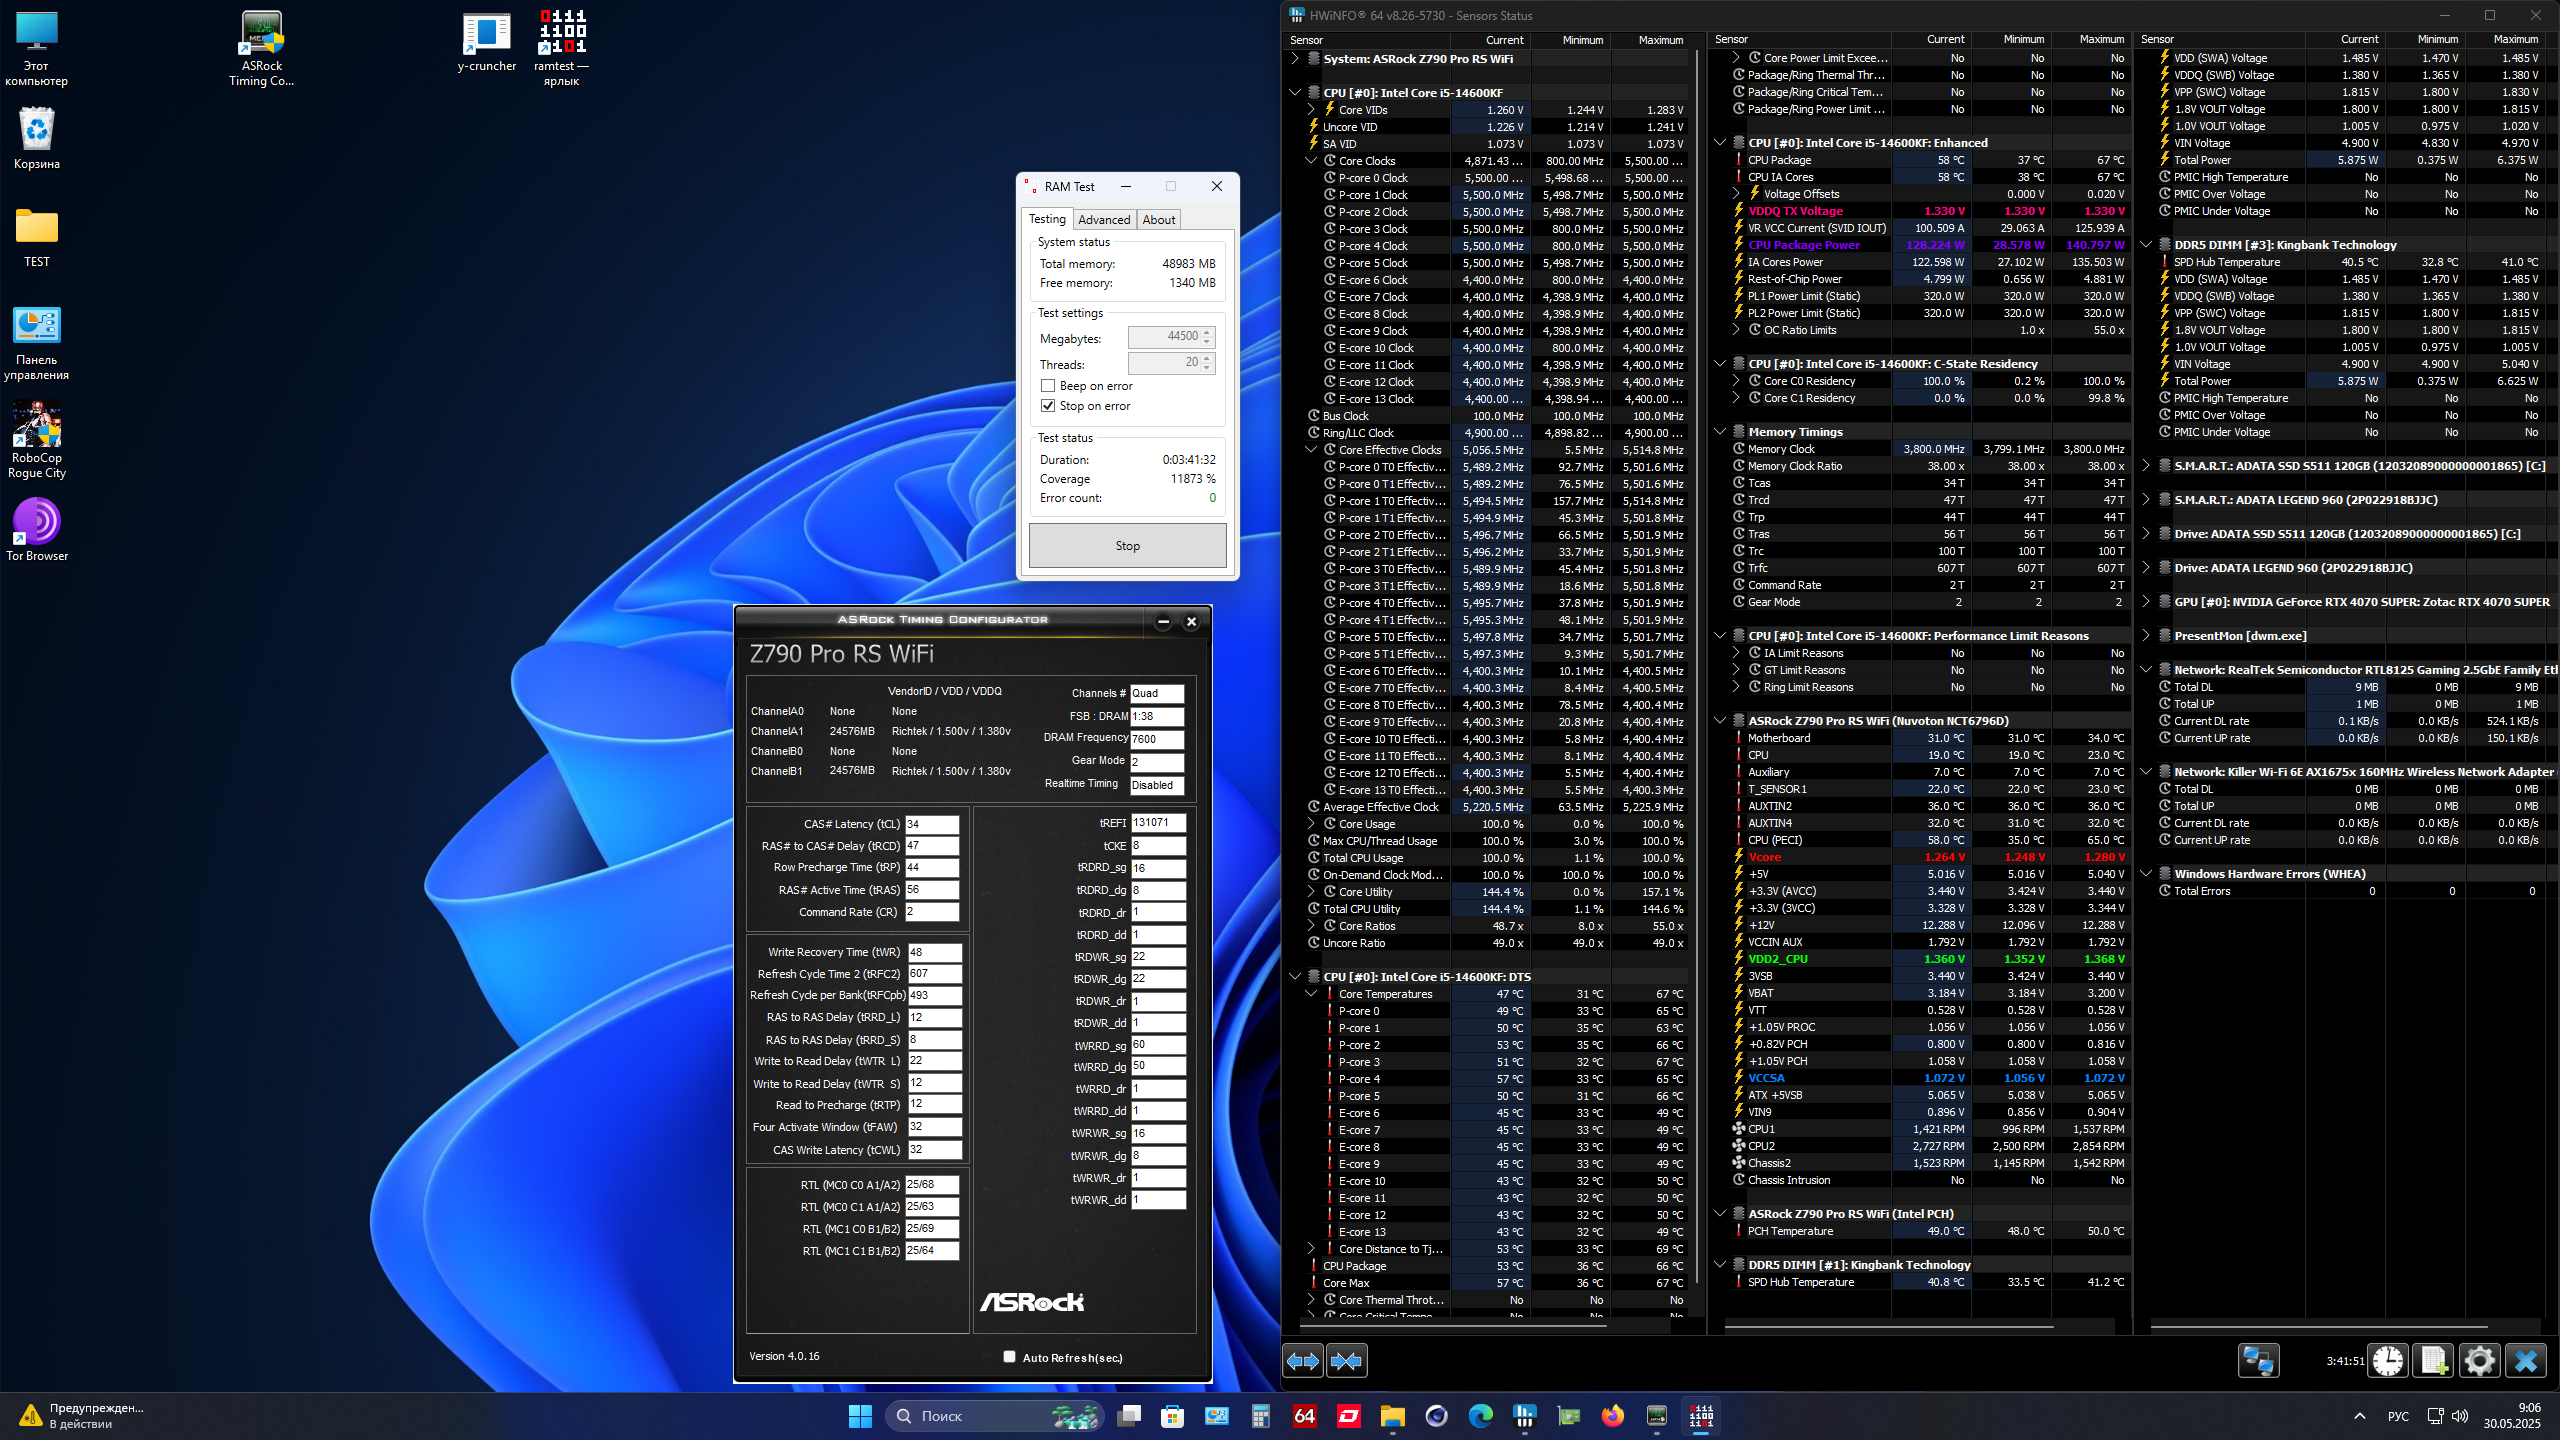Toggle Auto Refresh checkbox in Timing Configurator
This screenshot has width=2560, height=1440.
(1009, 1357)
